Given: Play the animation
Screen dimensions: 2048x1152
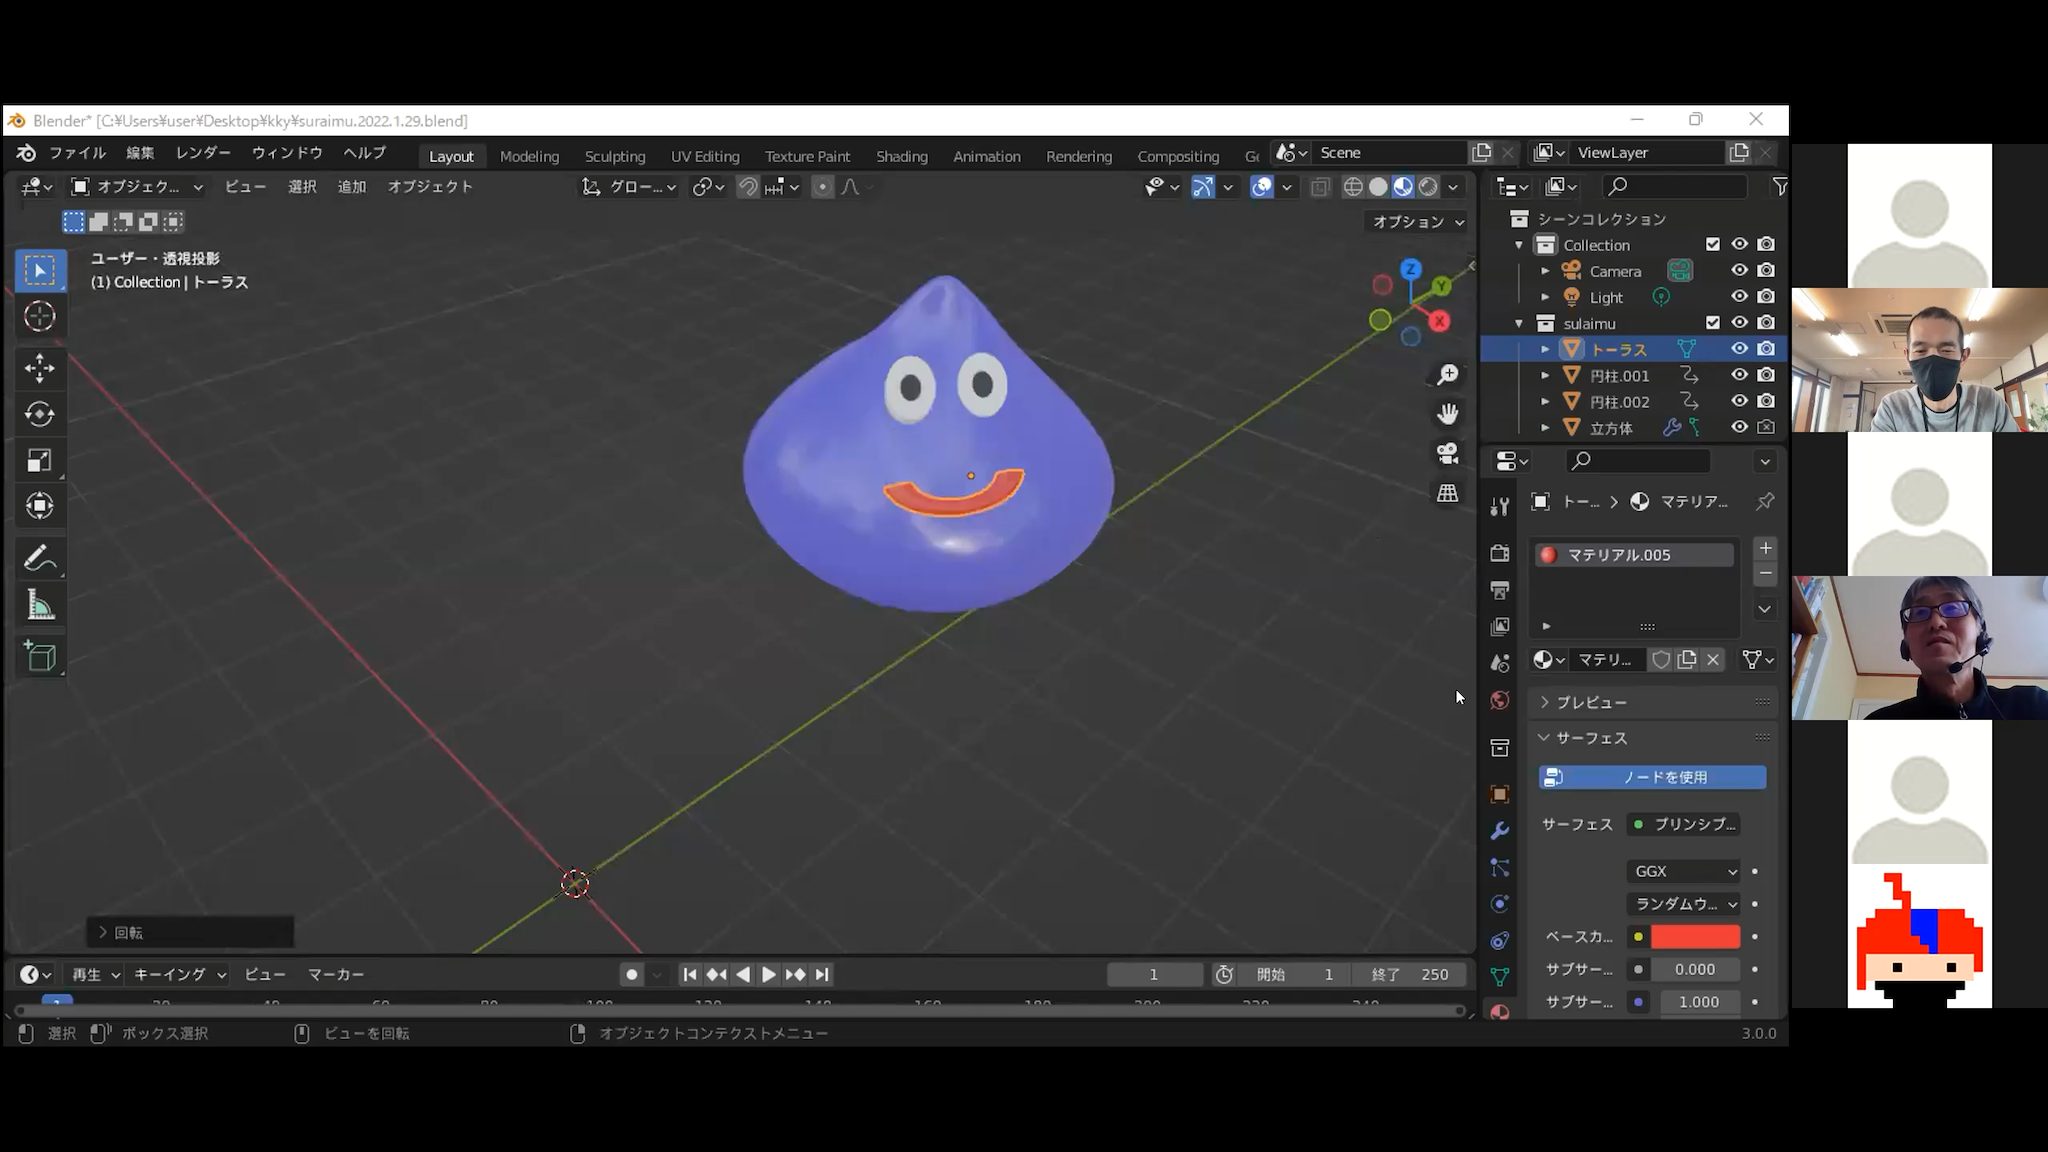Looking at the screenshot, I should [x=768, y=974].
